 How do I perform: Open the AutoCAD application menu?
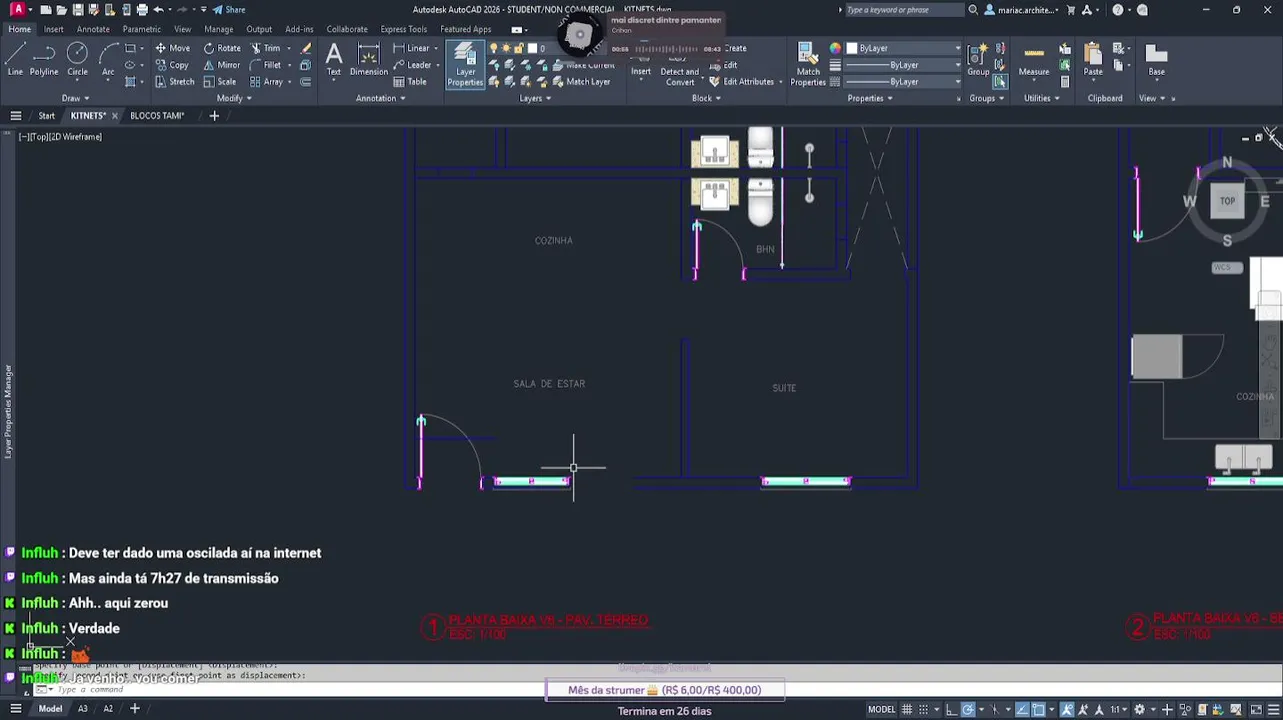pyautogui.click(x=17, y=10)
